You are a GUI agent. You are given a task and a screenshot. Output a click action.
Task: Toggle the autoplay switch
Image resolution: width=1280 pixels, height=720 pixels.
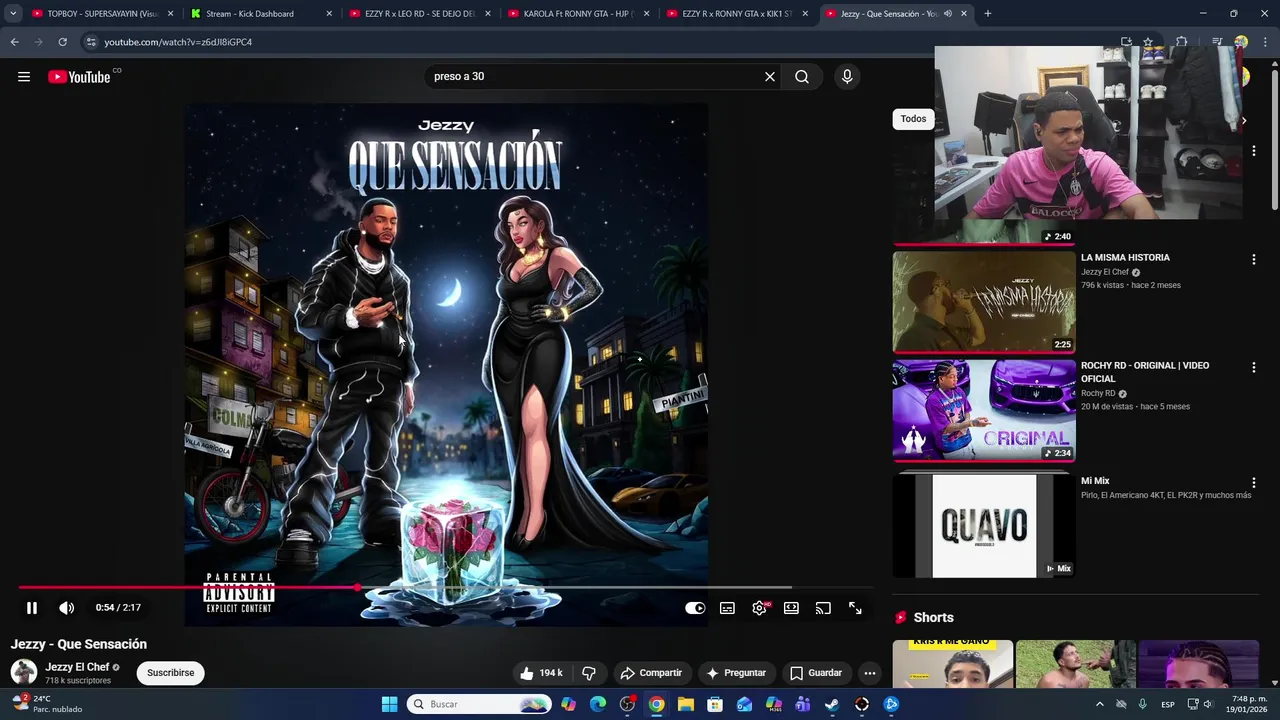click(x=695, y=608)
